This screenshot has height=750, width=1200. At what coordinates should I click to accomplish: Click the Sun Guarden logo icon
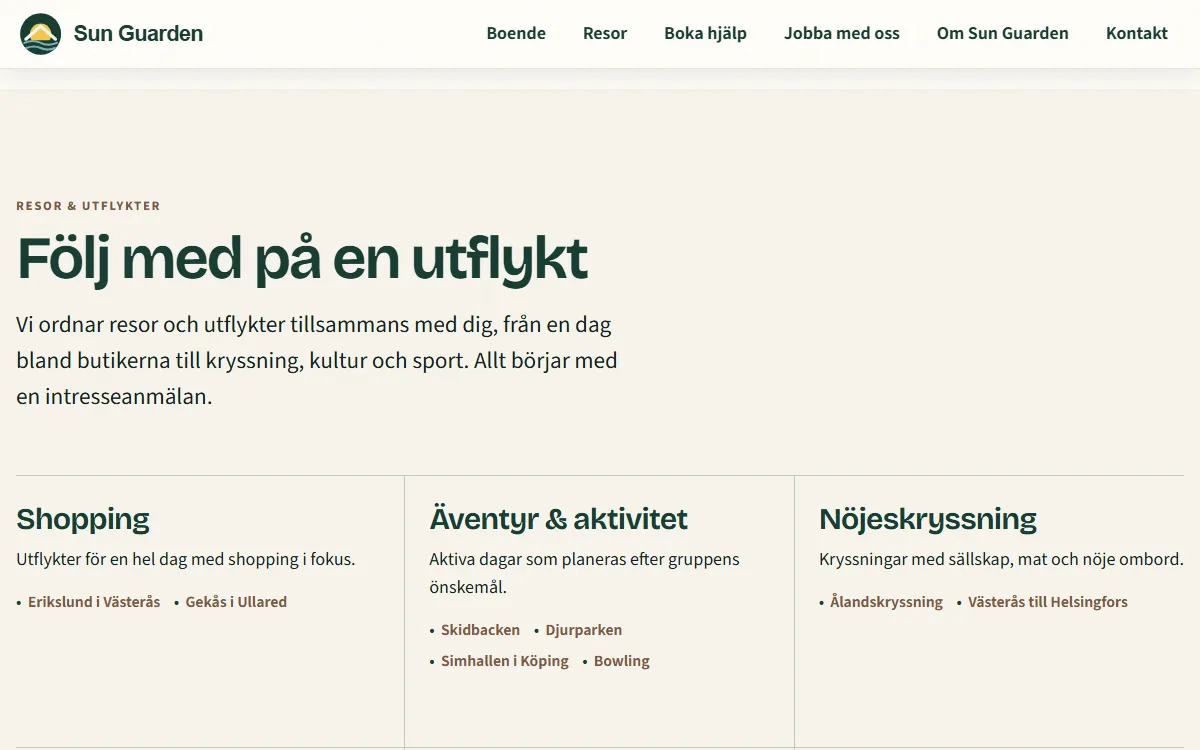(x=40, y=34)
